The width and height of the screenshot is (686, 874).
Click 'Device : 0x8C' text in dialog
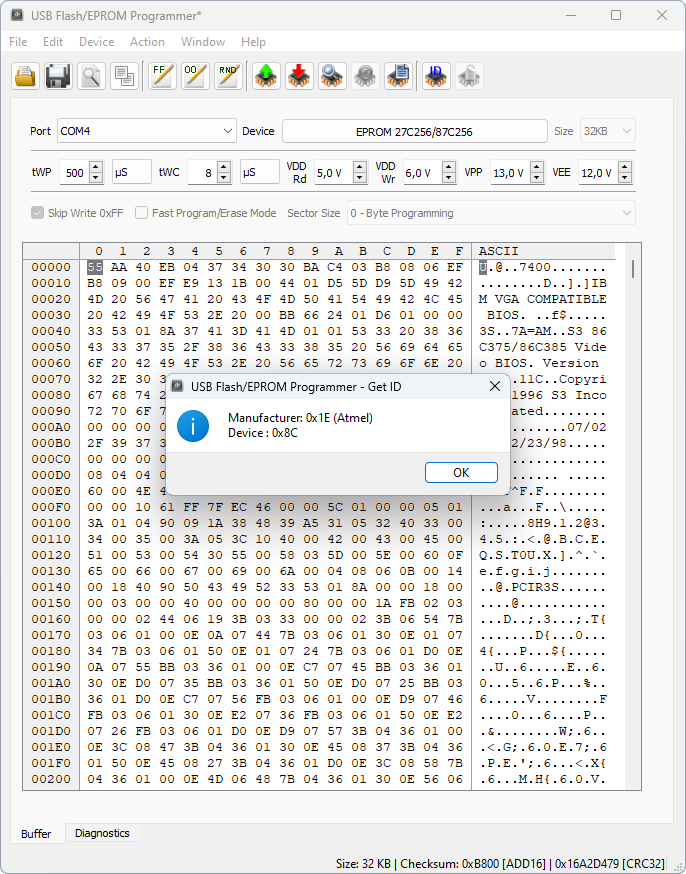[263, 433]
